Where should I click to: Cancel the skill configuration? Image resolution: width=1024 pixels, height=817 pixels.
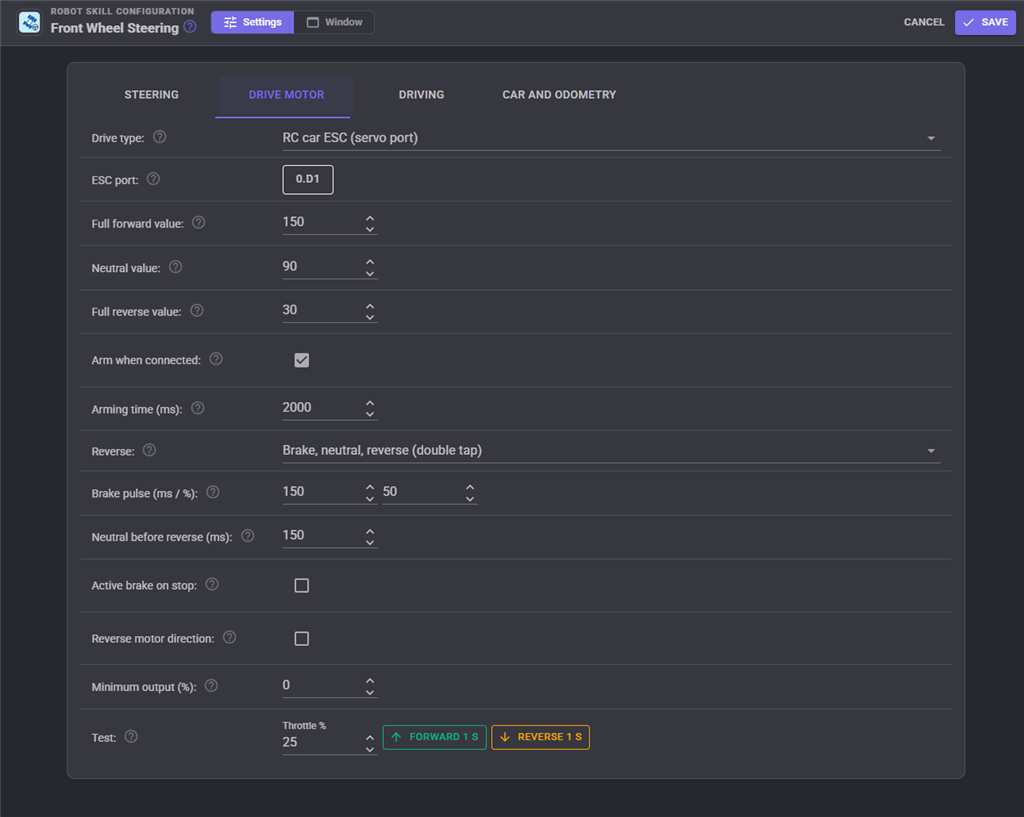coord(923,22)
